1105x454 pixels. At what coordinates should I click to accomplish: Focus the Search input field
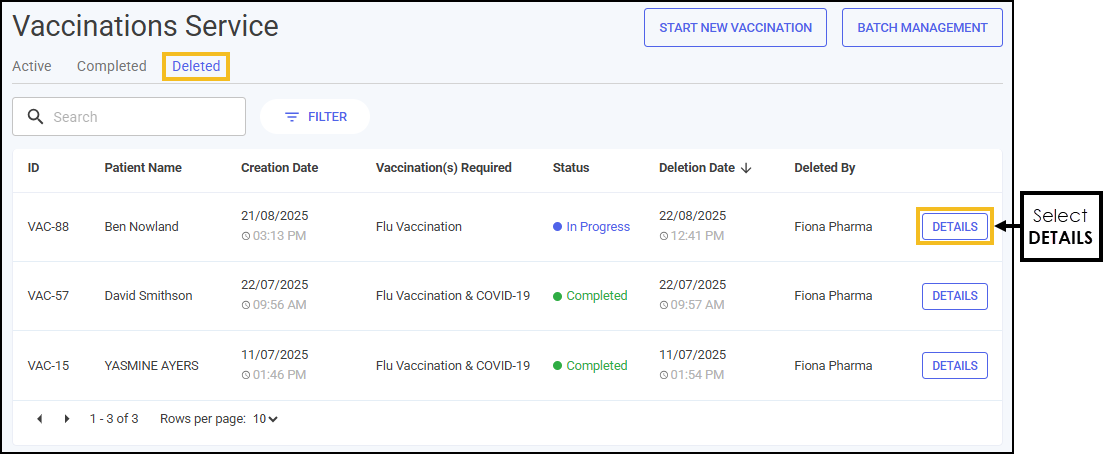coord(129,117)
